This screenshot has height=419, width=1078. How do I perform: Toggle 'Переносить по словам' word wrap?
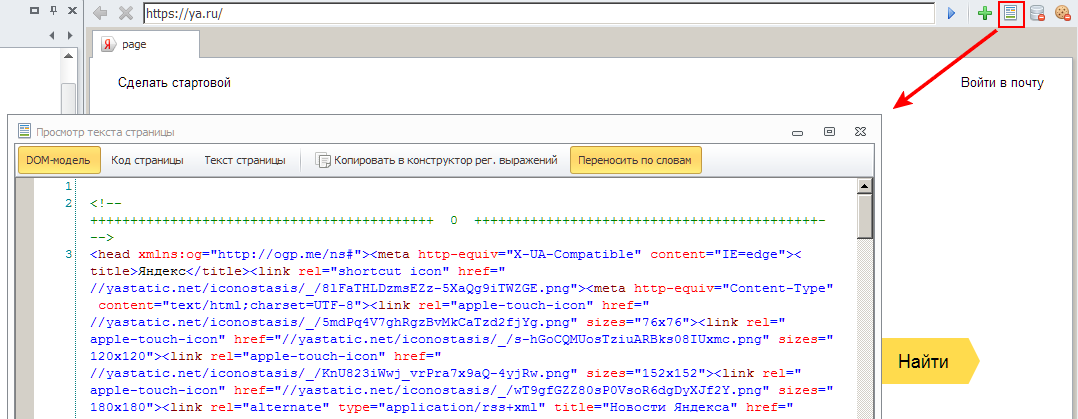(636, 160)
